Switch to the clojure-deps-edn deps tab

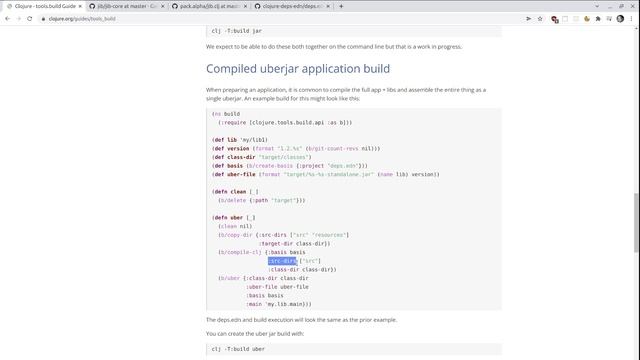[291, 6]
